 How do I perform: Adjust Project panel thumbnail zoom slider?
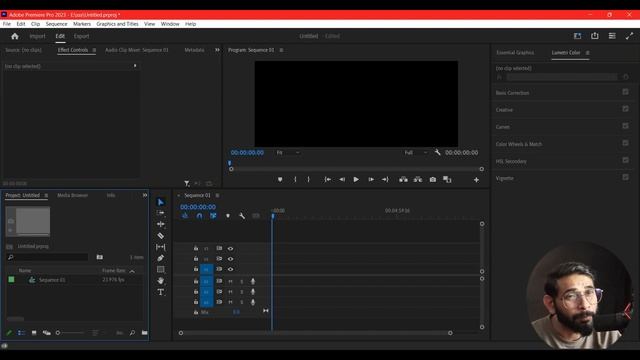(70, 333)
